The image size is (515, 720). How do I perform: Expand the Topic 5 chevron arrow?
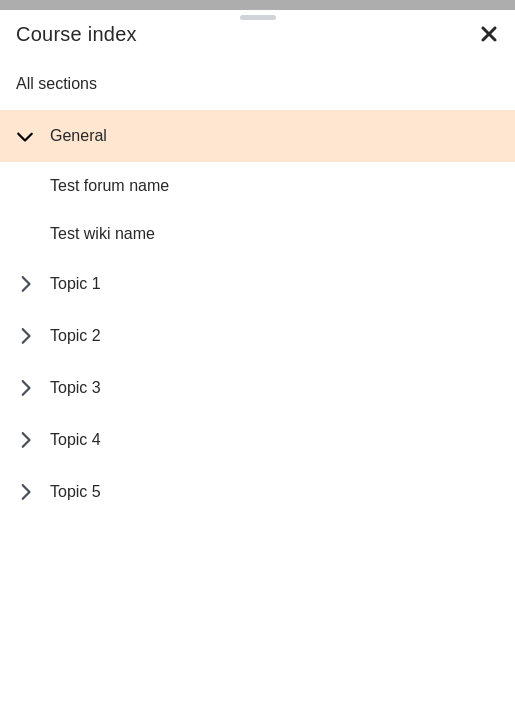click(26, 491)
